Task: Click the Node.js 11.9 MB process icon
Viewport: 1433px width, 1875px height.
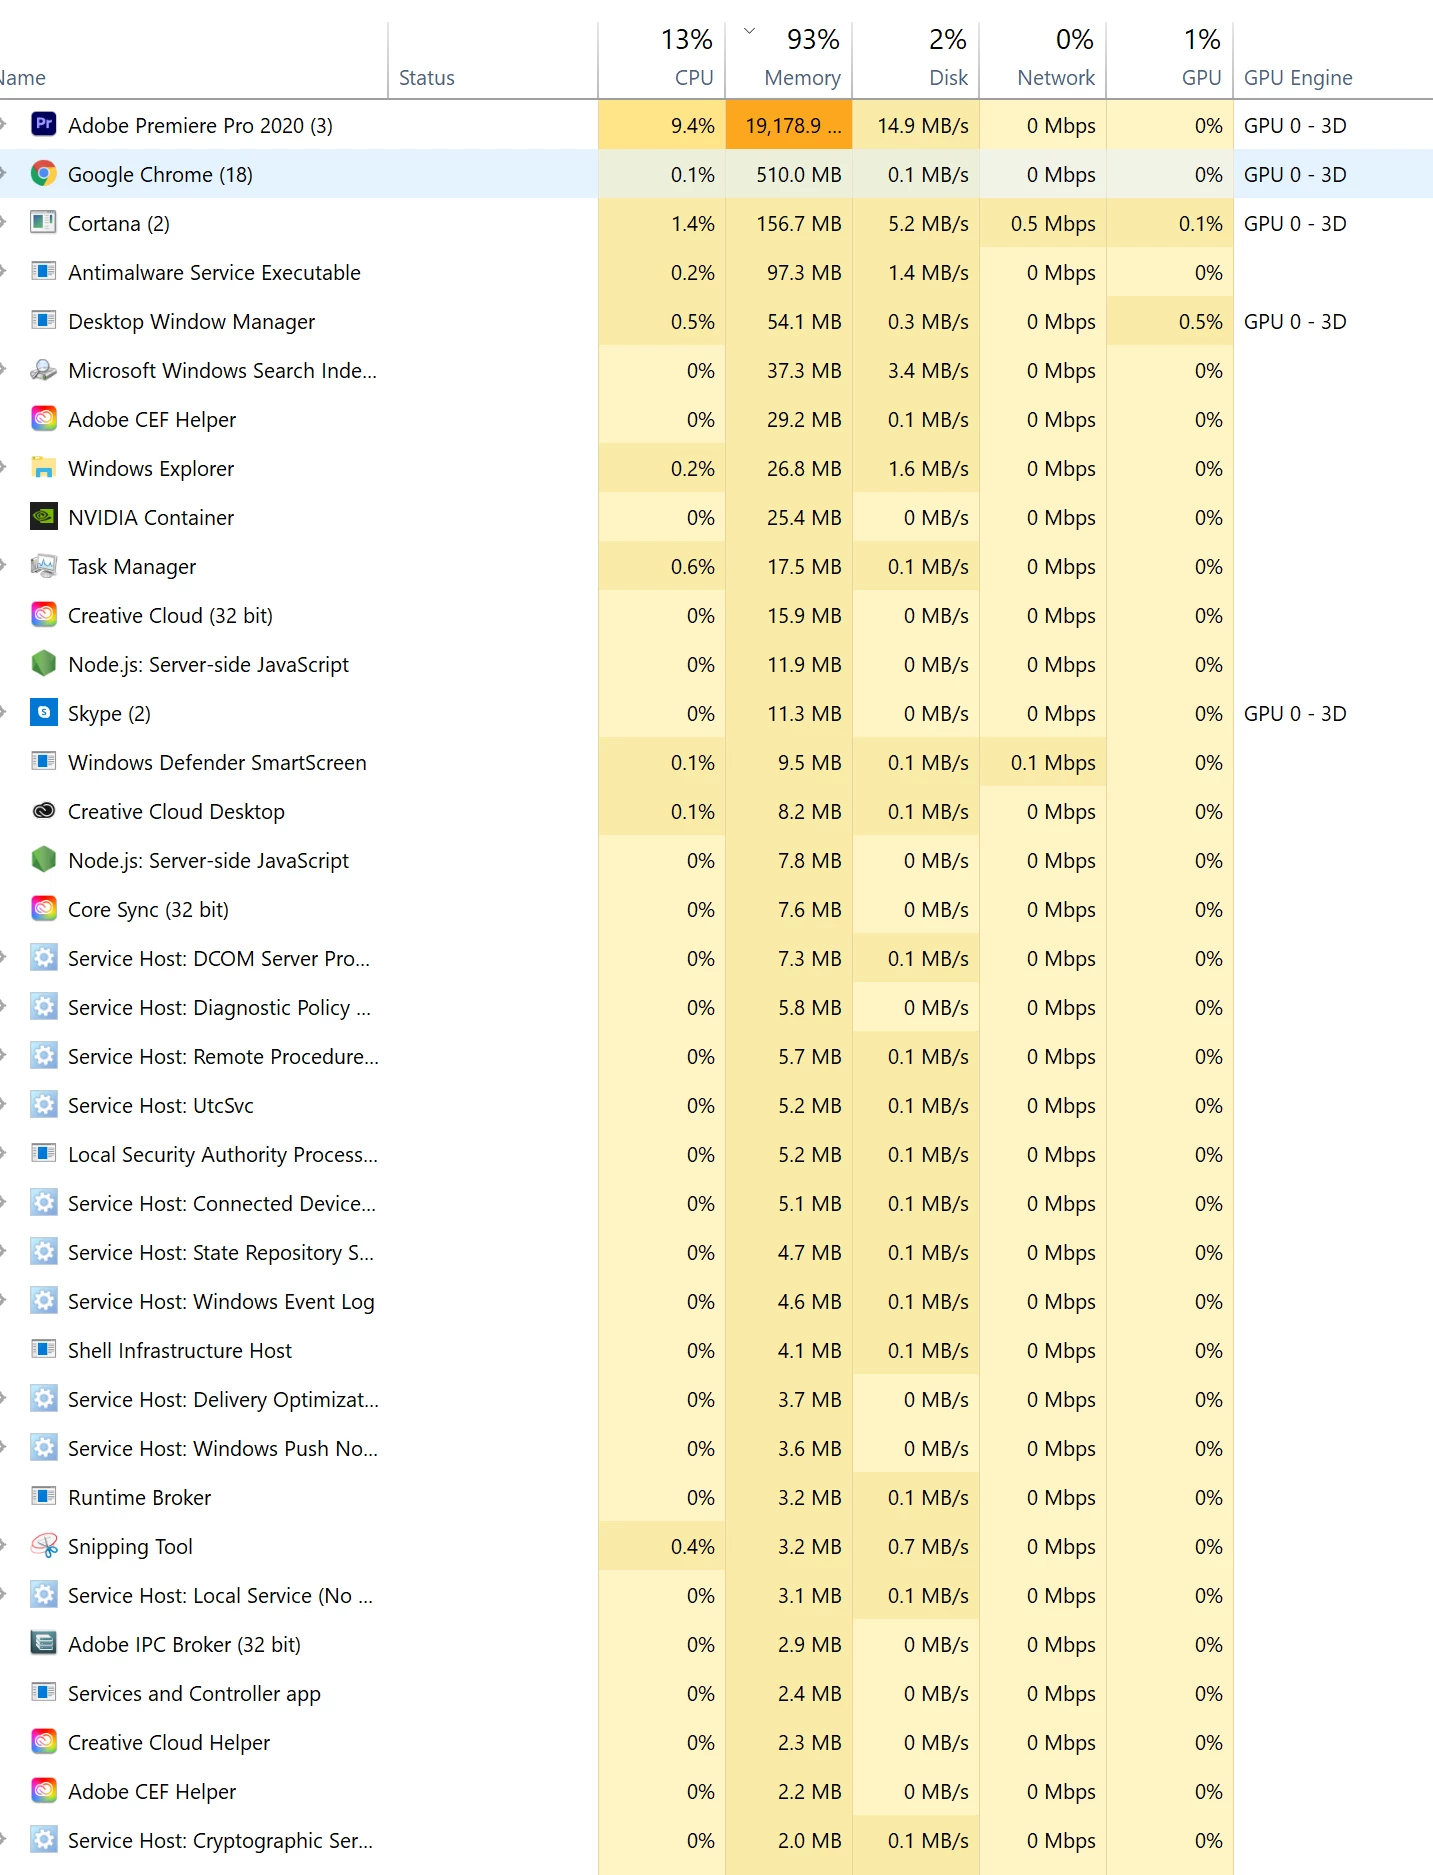Action: pos(43,663)
